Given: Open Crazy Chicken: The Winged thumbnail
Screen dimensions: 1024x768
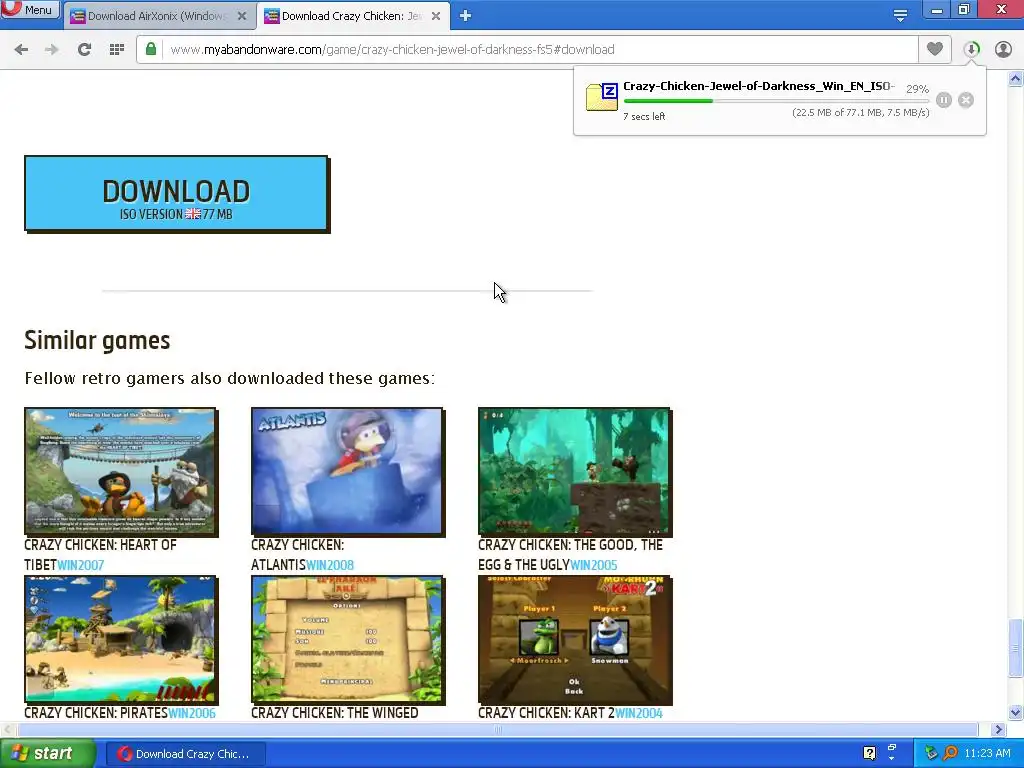Looking at the screenshot, I should click(x=348, y=639).
